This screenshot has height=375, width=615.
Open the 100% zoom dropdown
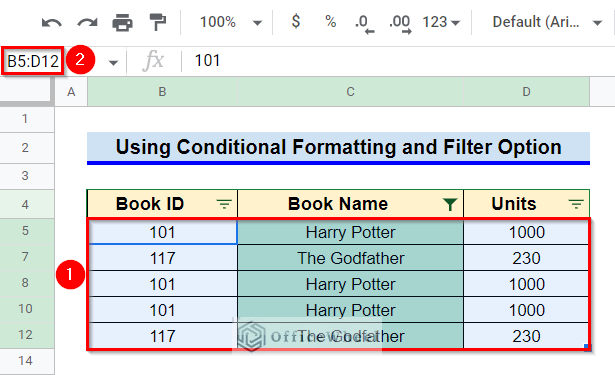pos(231,22)
